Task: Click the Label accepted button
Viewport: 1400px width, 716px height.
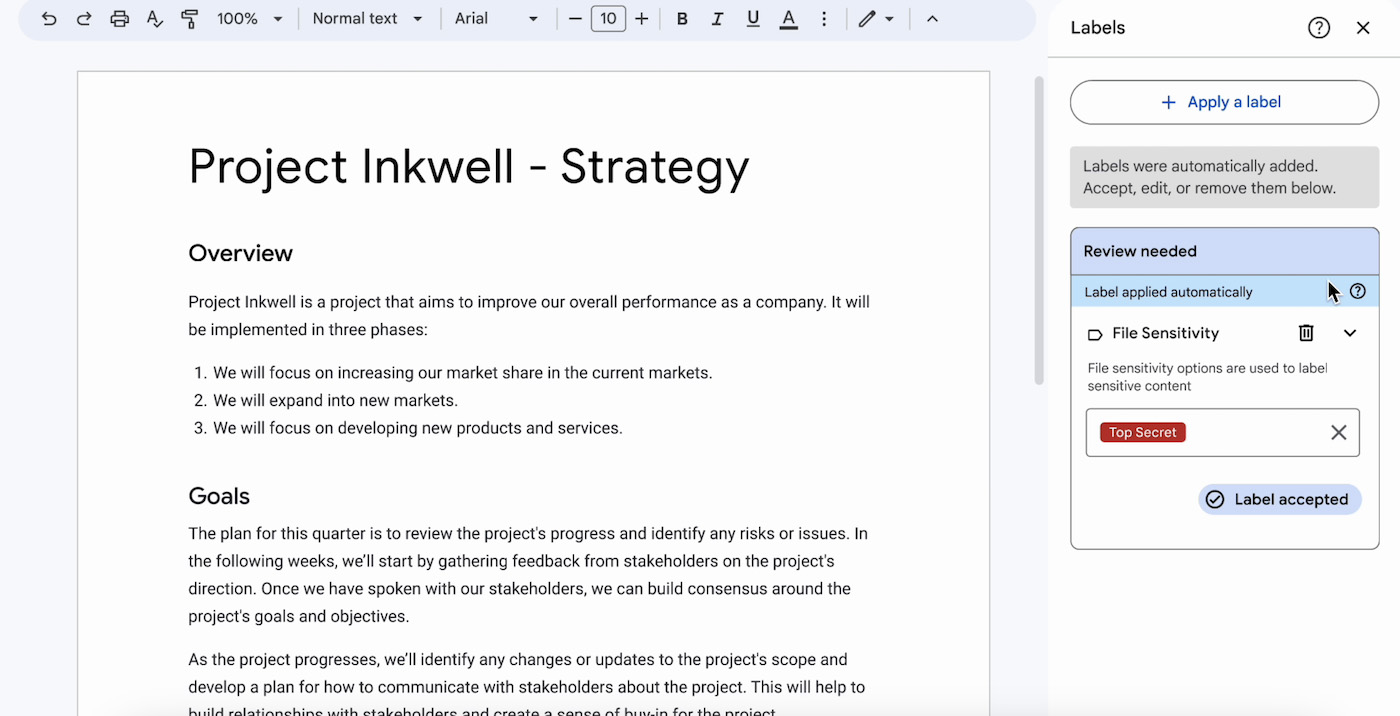Action: 1279,499
